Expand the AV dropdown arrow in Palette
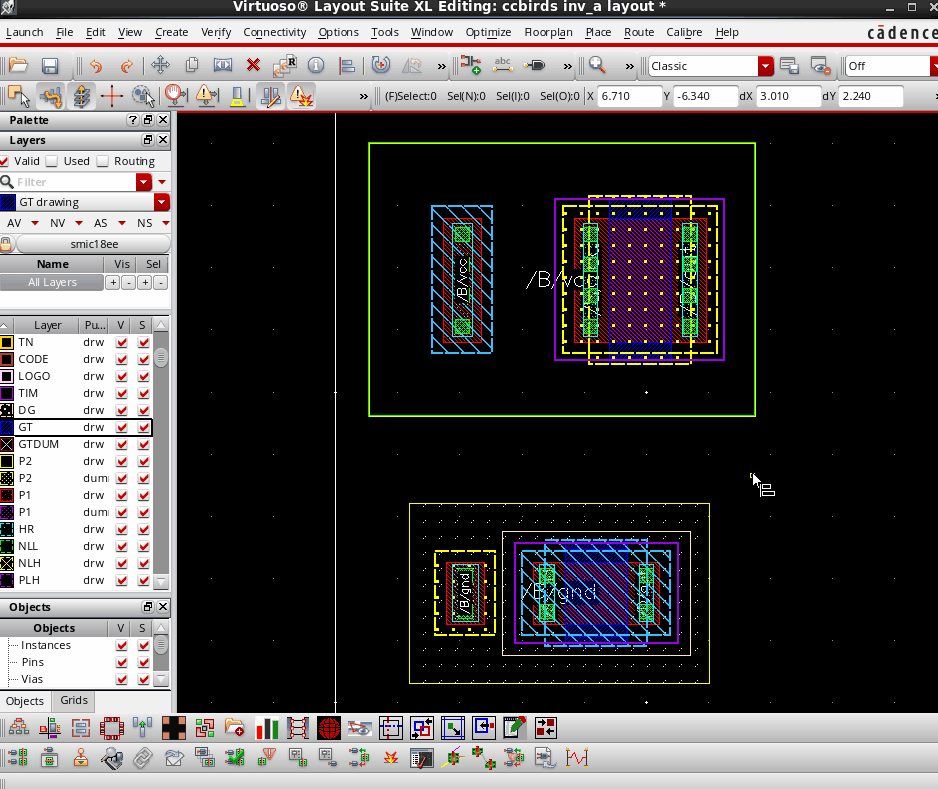 pos(35,223)
